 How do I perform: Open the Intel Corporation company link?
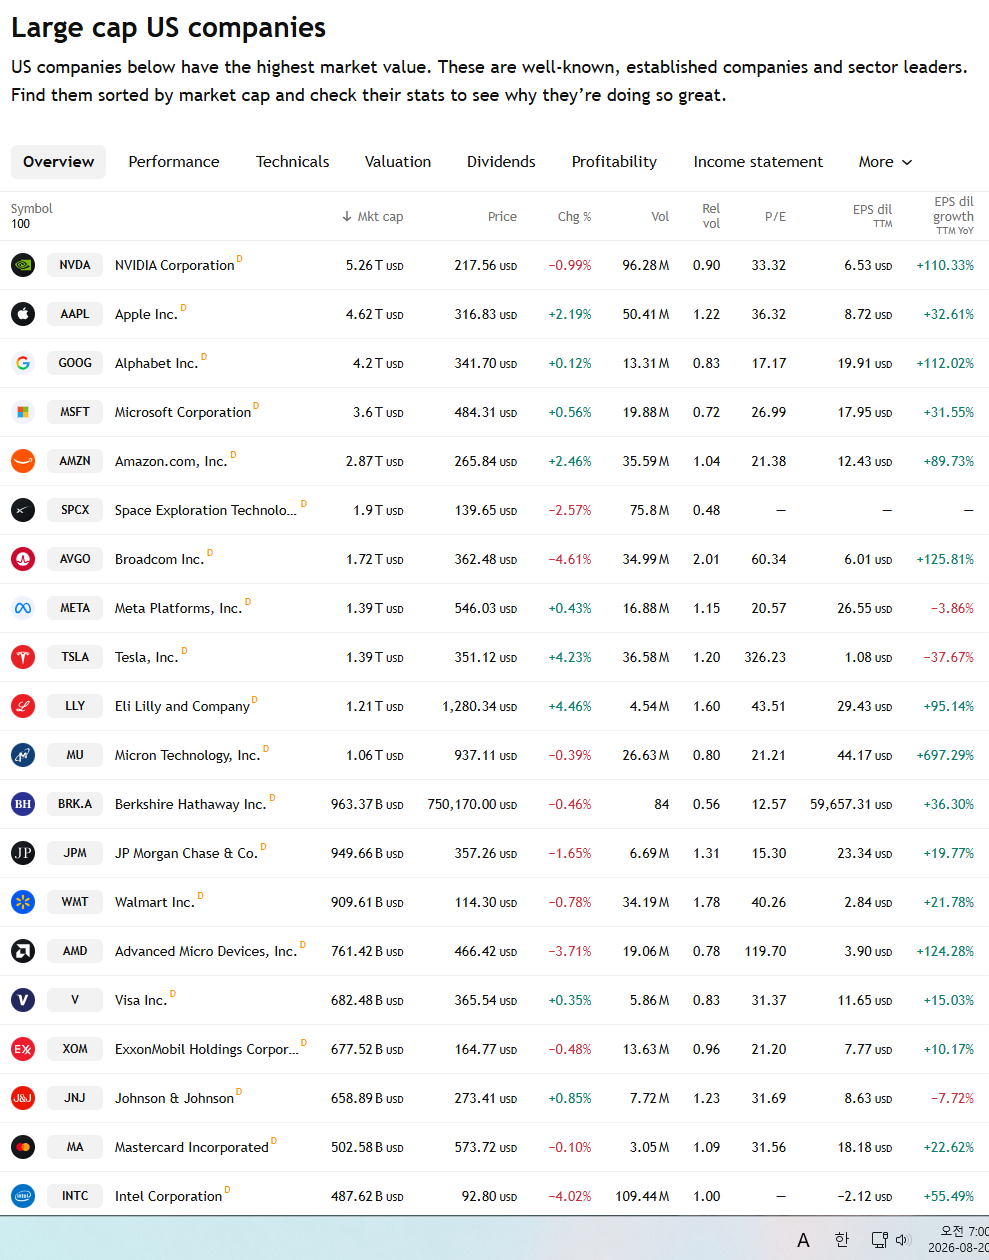pyautogui.click(x=168, y=1196)
